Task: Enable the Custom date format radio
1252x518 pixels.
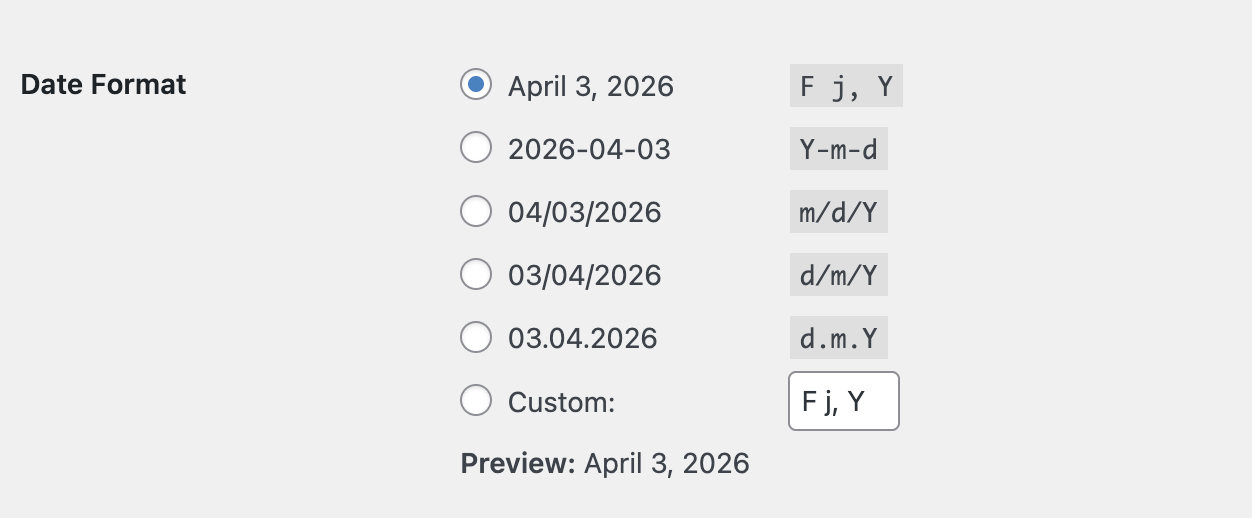Action: 476,401
